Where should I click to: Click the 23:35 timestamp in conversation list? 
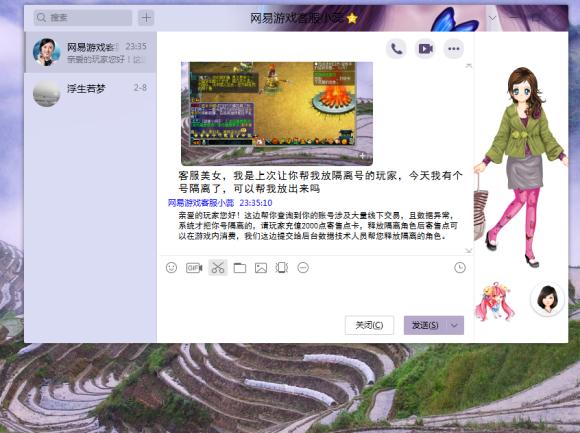click(x=136, y=46)
